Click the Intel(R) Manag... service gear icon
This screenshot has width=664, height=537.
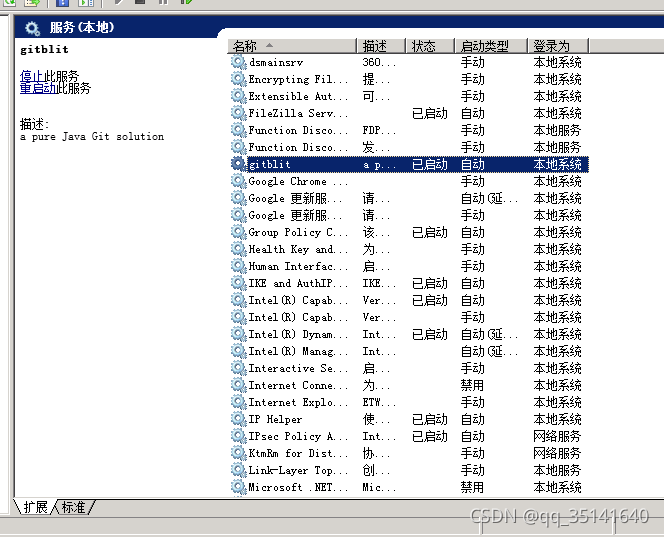238,351
